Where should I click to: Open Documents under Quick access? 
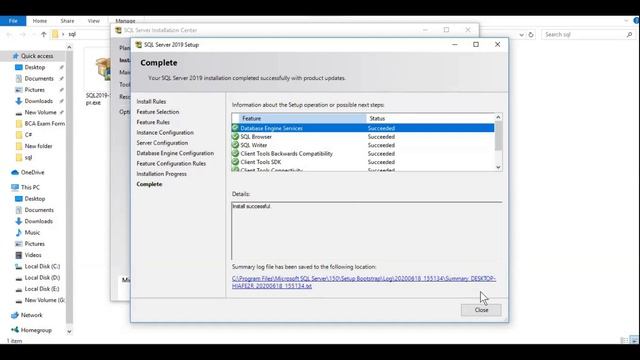point(38,78)
